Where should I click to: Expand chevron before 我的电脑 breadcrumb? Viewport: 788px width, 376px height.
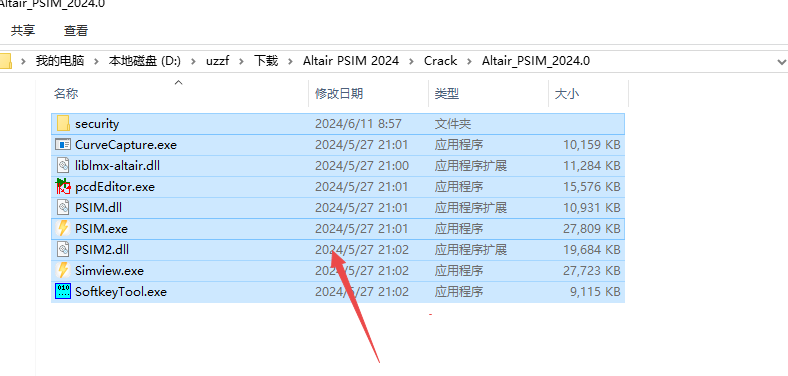(23, 61)
